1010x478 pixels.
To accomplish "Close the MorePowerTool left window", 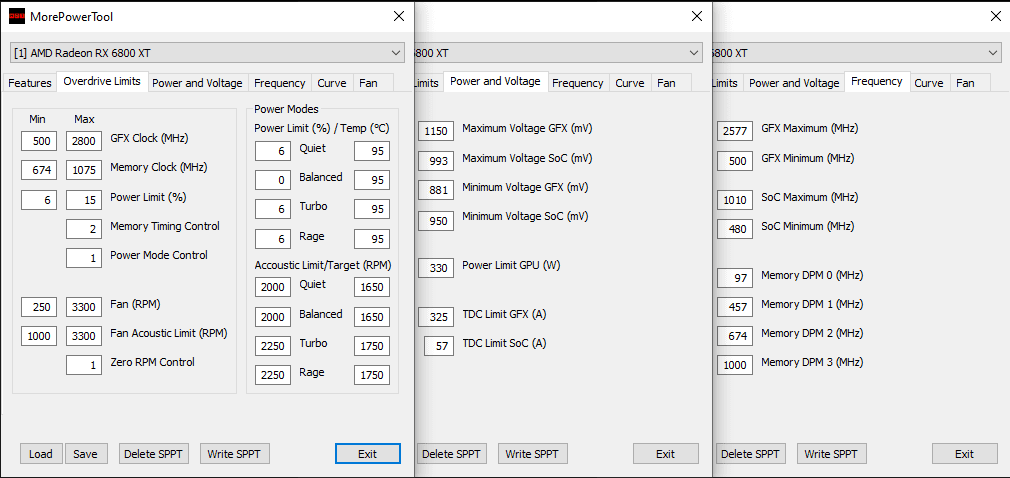I will [x=399, y=17].
